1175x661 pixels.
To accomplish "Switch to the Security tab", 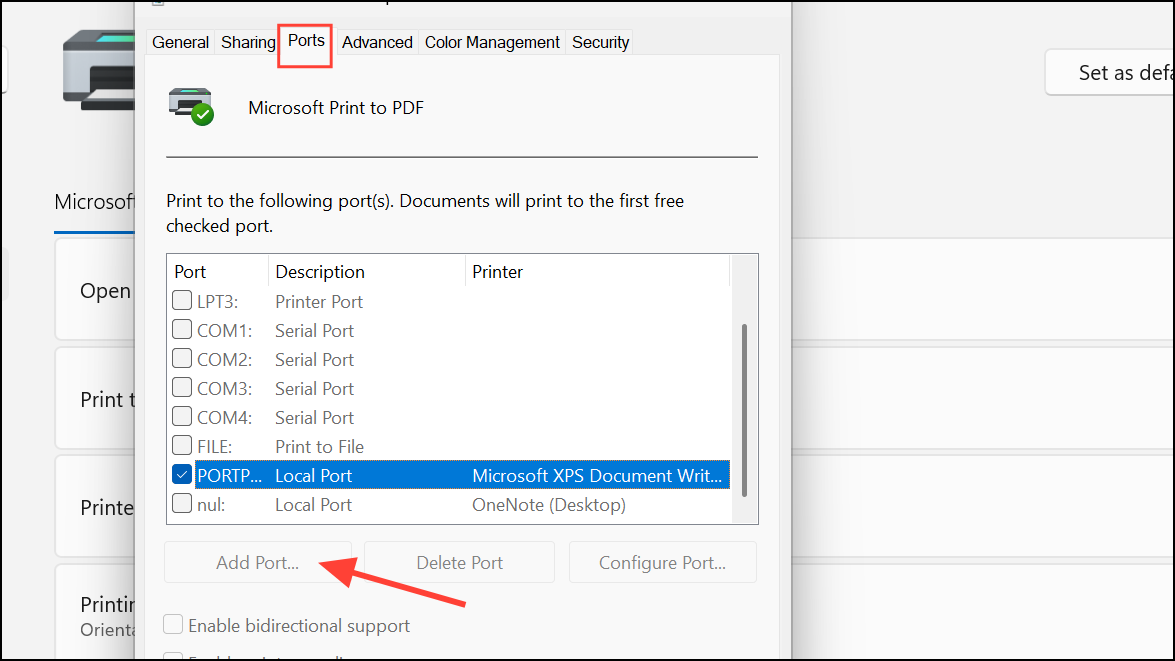I will [599, 42].
